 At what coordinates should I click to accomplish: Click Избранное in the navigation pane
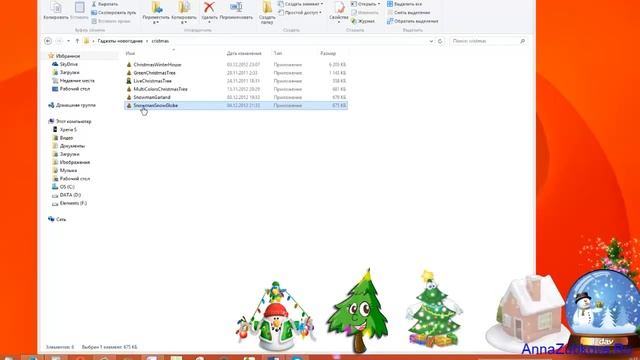[x=64, y=56]
